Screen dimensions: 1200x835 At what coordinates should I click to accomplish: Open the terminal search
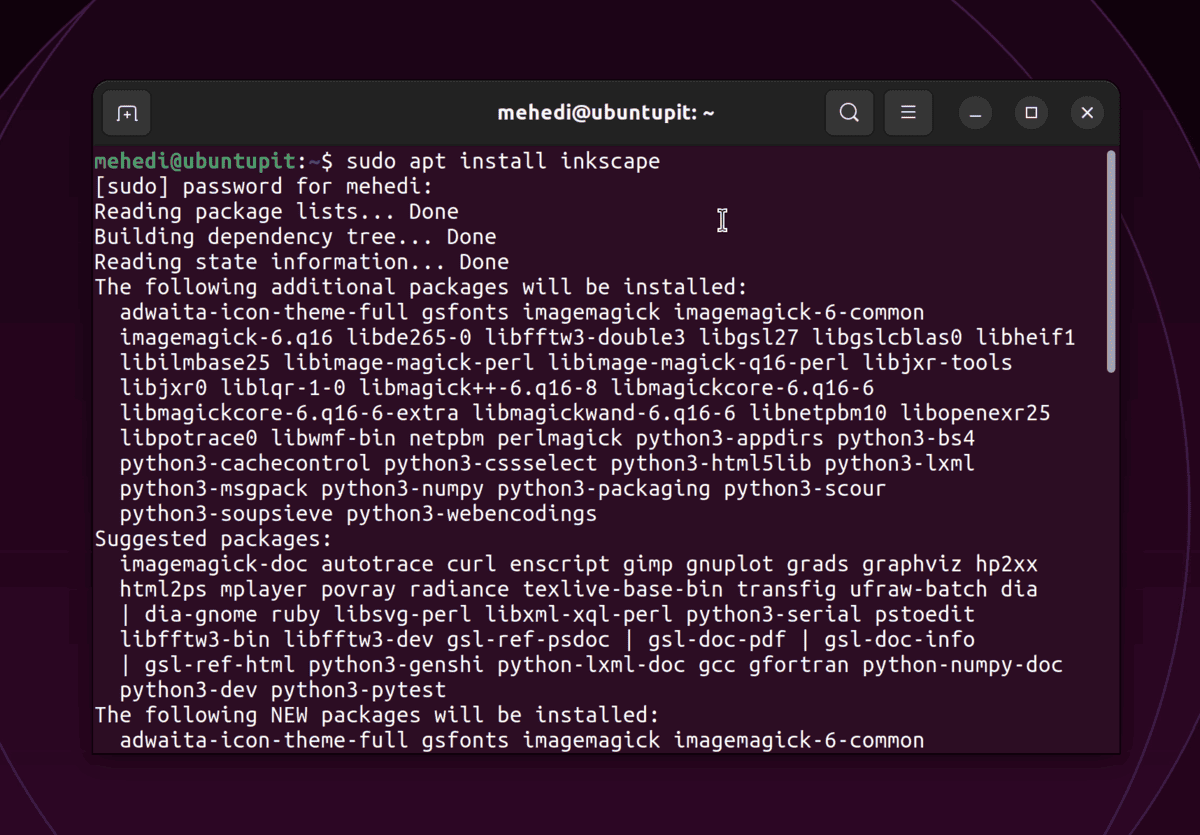849,113
